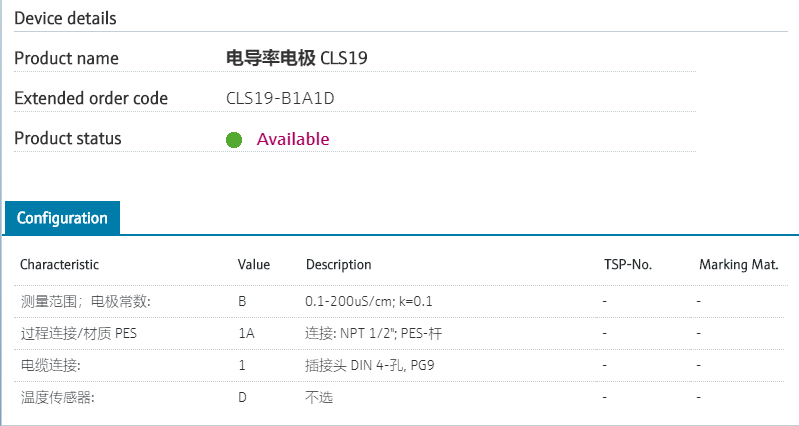This screenshot has width=799, height=426.
Task: Click the Device details heading
Action: click(65, 19)
